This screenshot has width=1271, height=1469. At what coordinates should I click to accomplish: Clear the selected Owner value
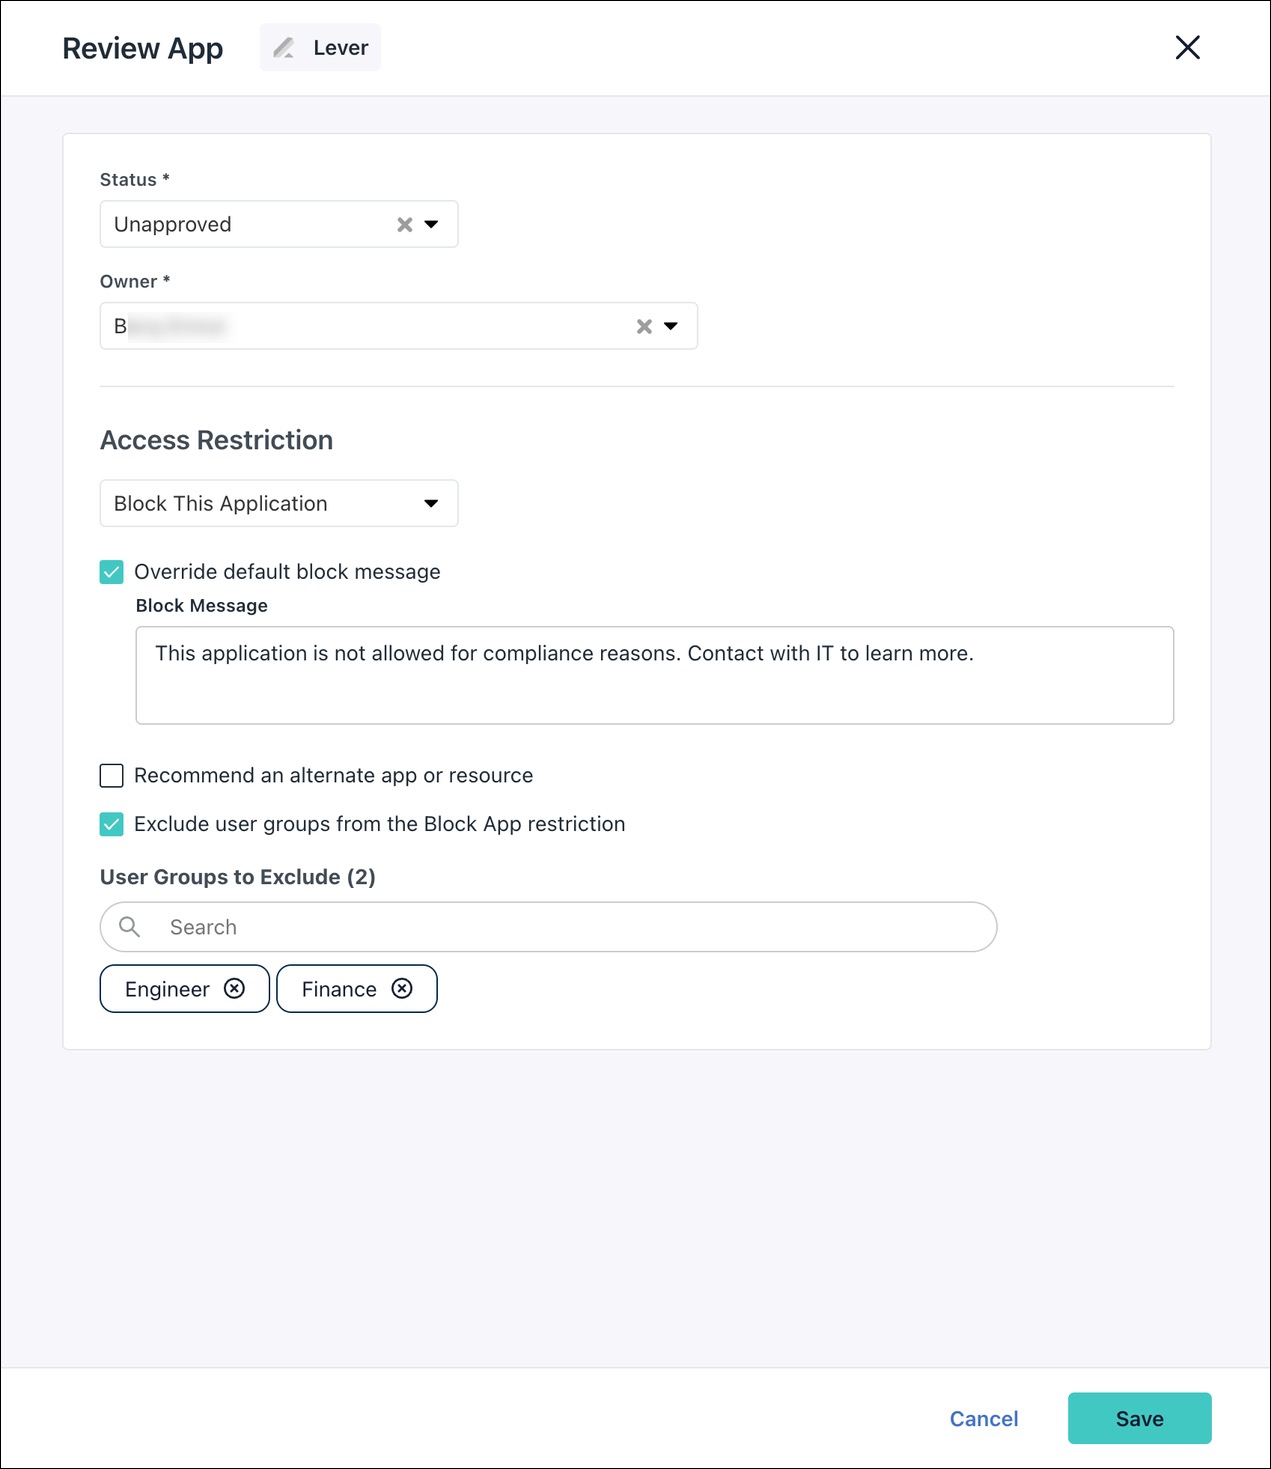(x=644, y=327)
